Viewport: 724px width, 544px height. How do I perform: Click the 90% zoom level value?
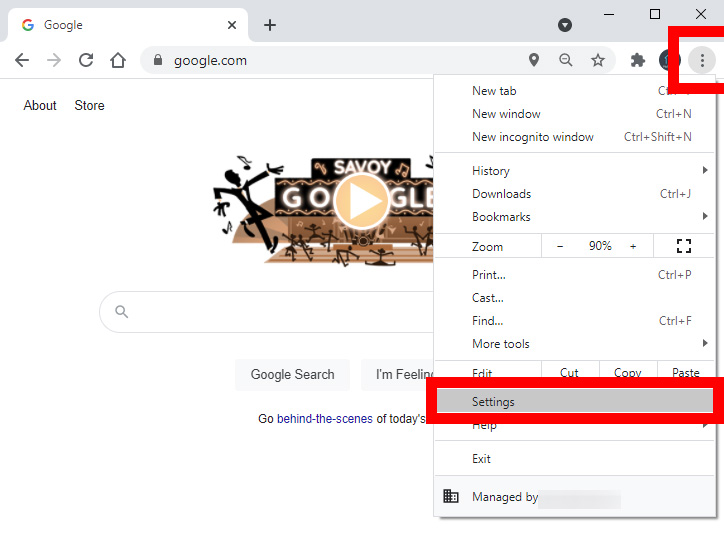tap(600, 246)
